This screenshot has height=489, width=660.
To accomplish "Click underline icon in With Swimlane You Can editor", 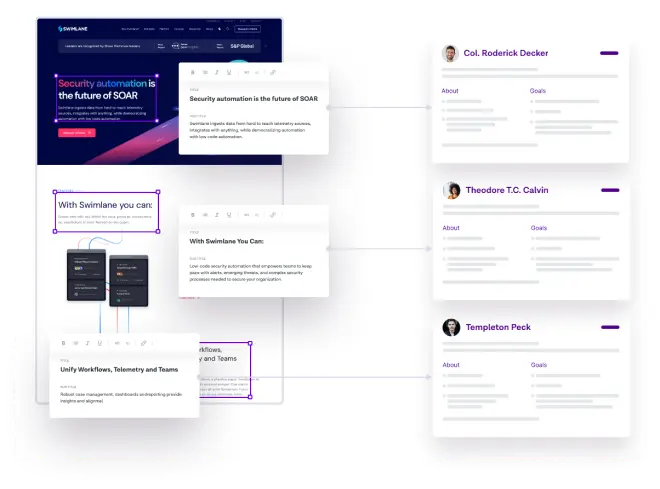I will tap(229, 214).
